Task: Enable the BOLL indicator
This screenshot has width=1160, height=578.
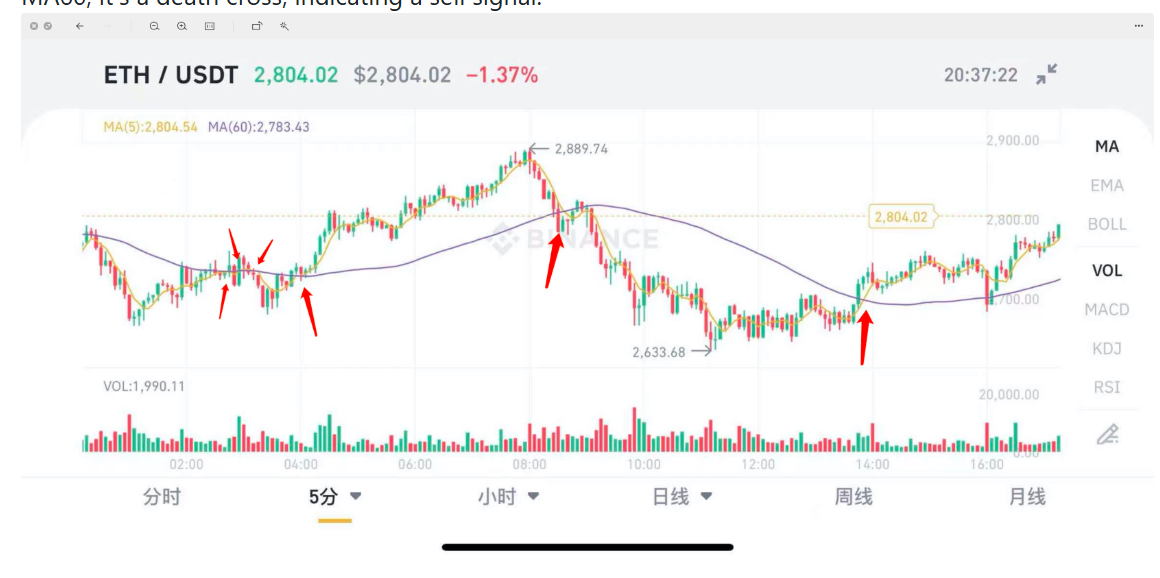Action: coord(1106,224)
